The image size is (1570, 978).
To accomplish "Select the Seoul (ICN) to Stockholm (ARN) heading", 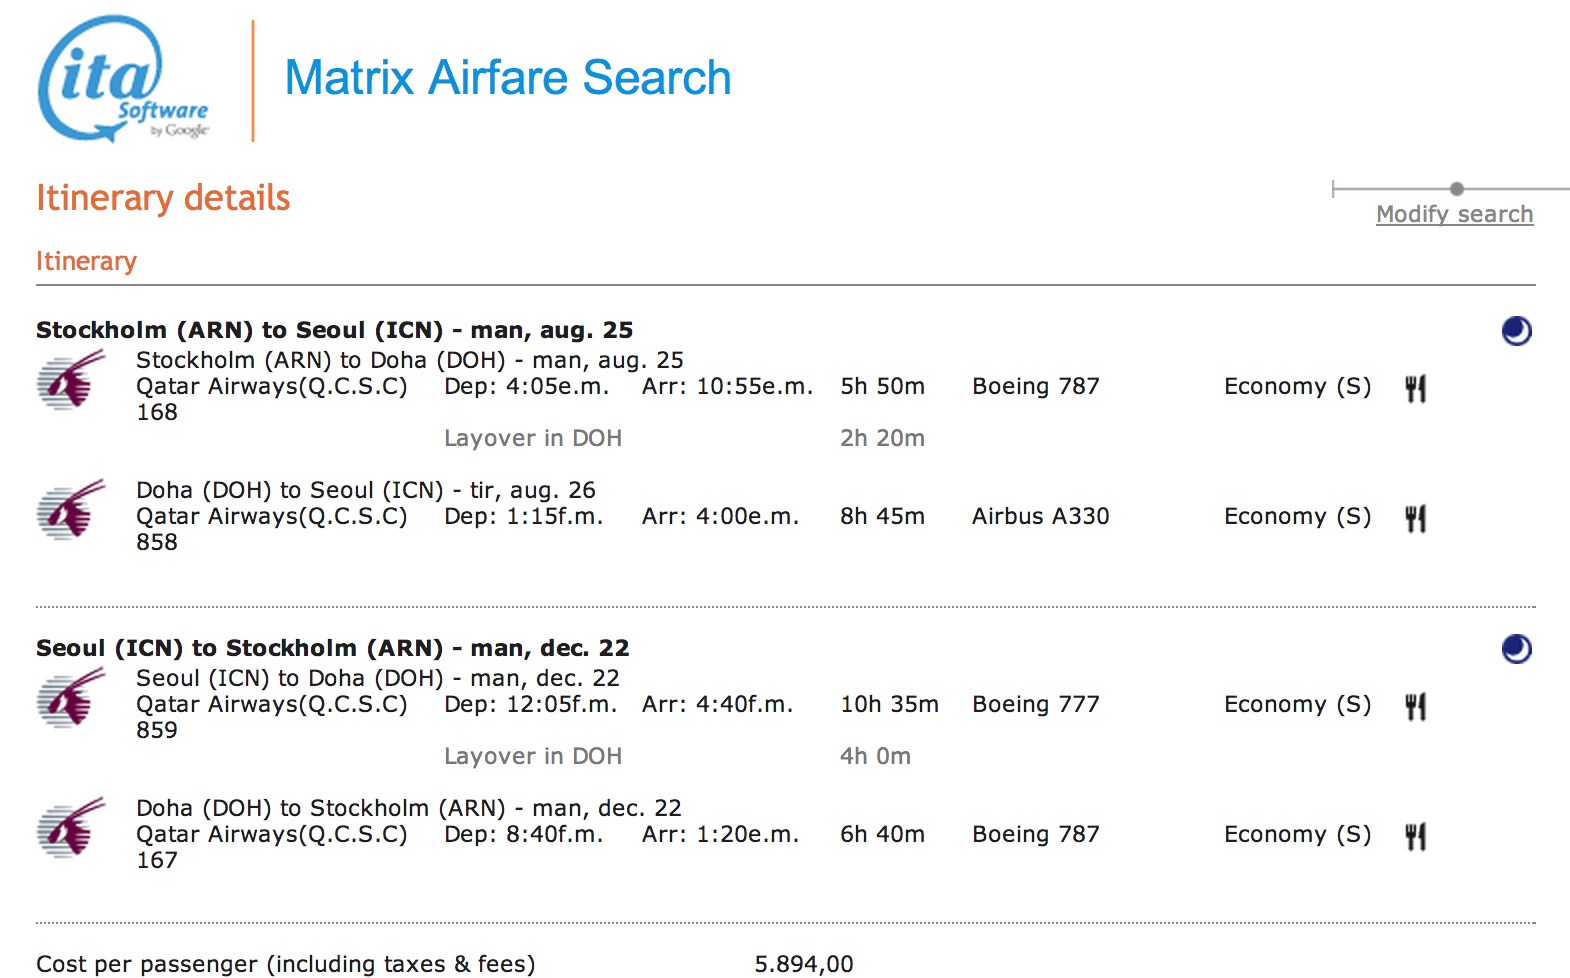I will coord(332,648).
